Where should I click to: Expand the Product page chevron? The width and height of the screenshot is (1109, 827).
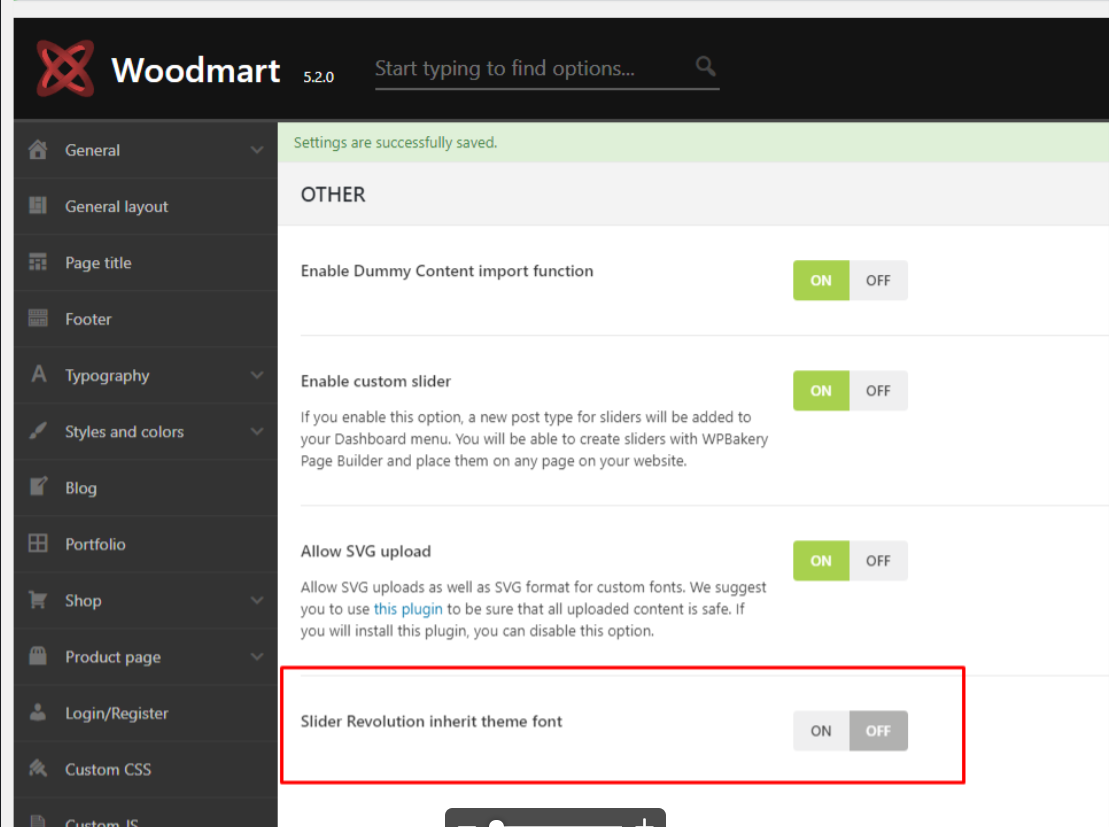[257, 657]
